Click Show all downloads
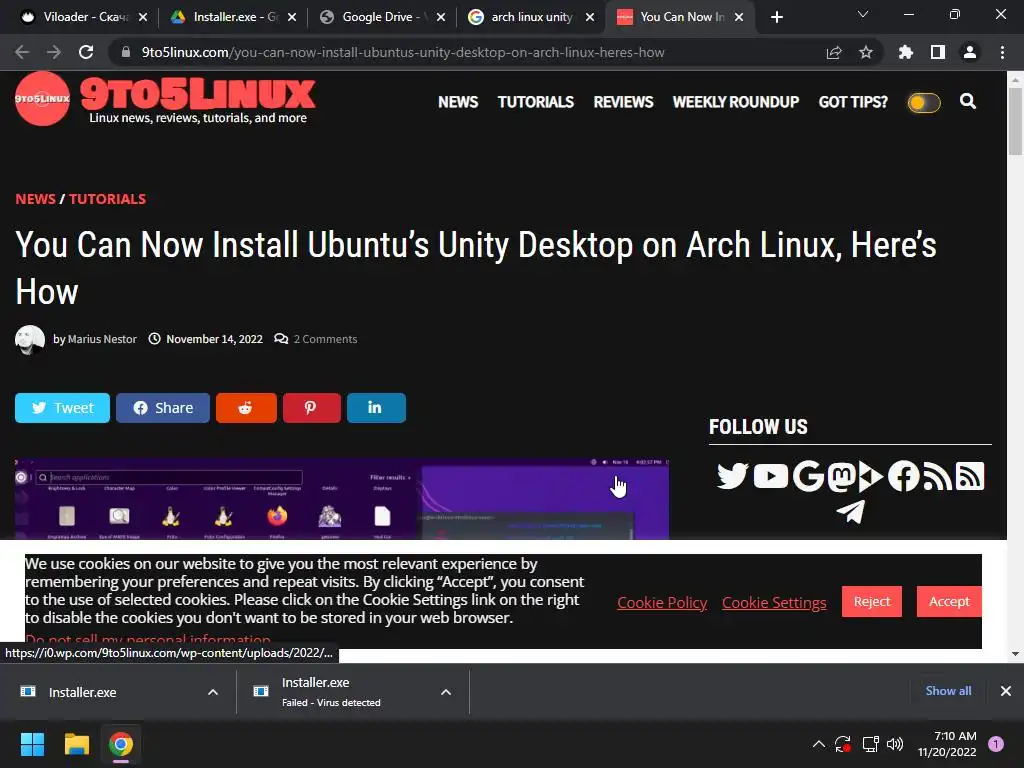This screenshot has height=768, width=1024. pyautogui.click(x=948, y=691)
